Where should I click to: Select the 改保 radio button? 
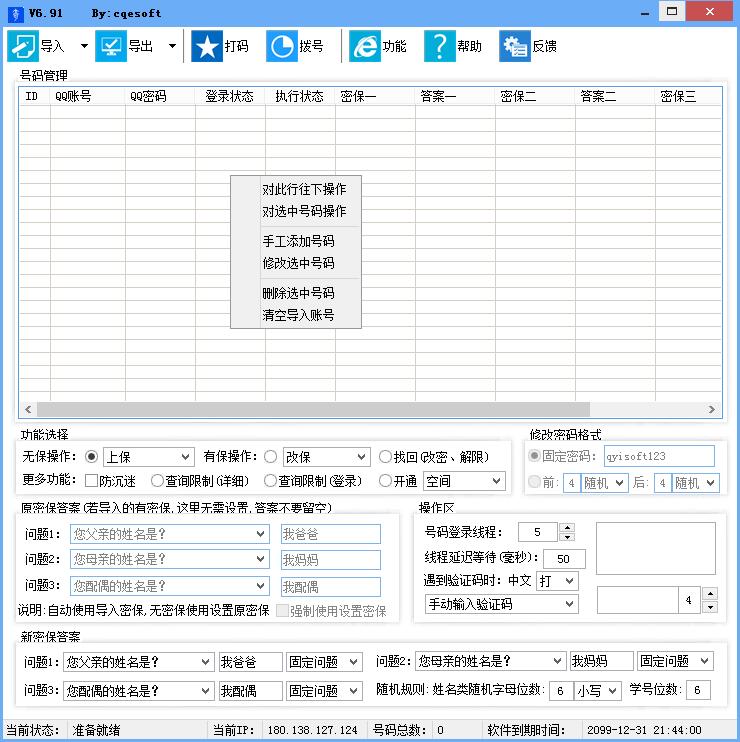[271, 457]
